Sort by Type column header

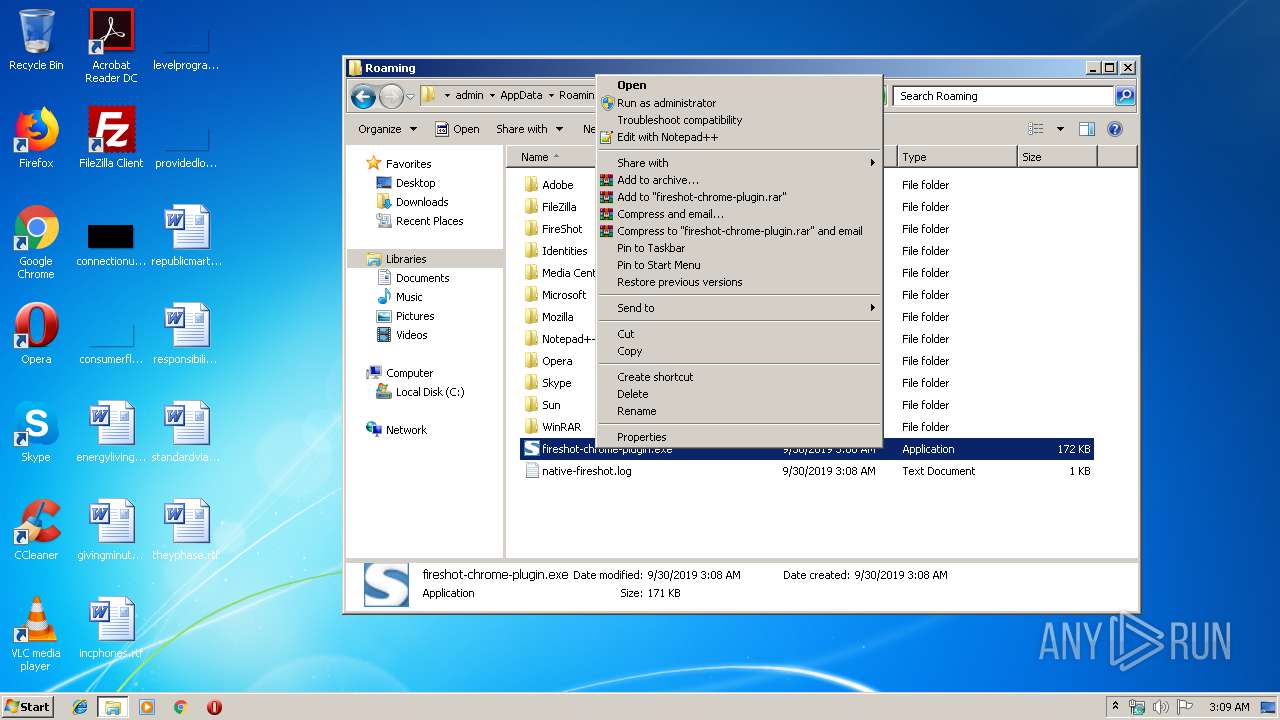(956, 157)
